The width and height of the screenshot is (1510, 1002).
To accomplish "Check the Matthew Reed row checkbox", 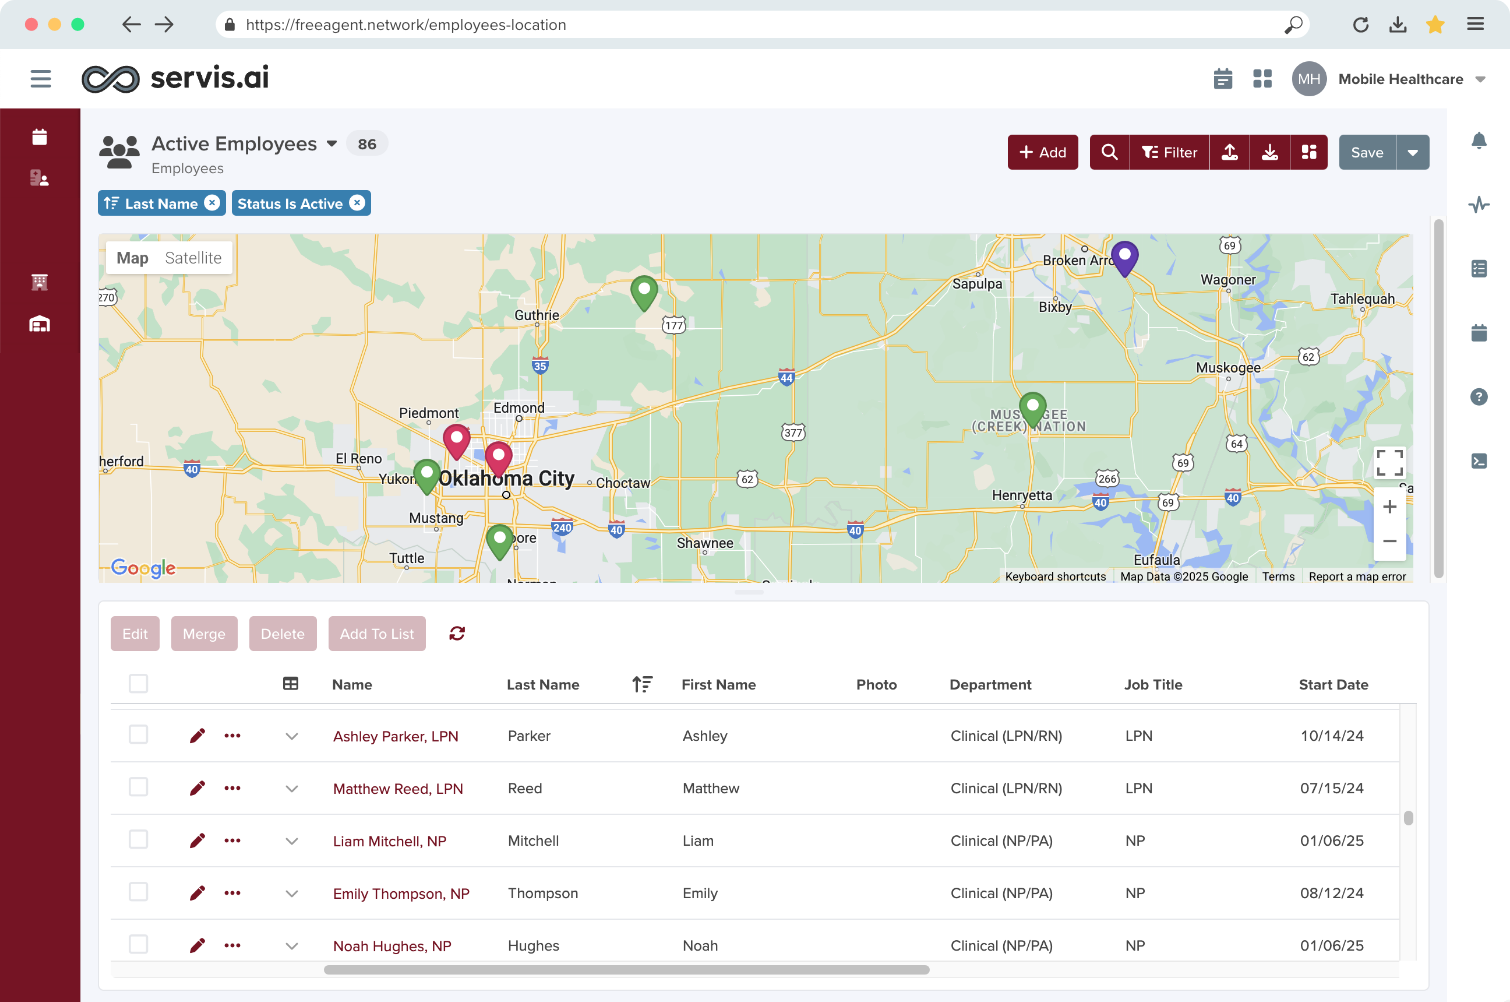I will click(x=138, y=787).
